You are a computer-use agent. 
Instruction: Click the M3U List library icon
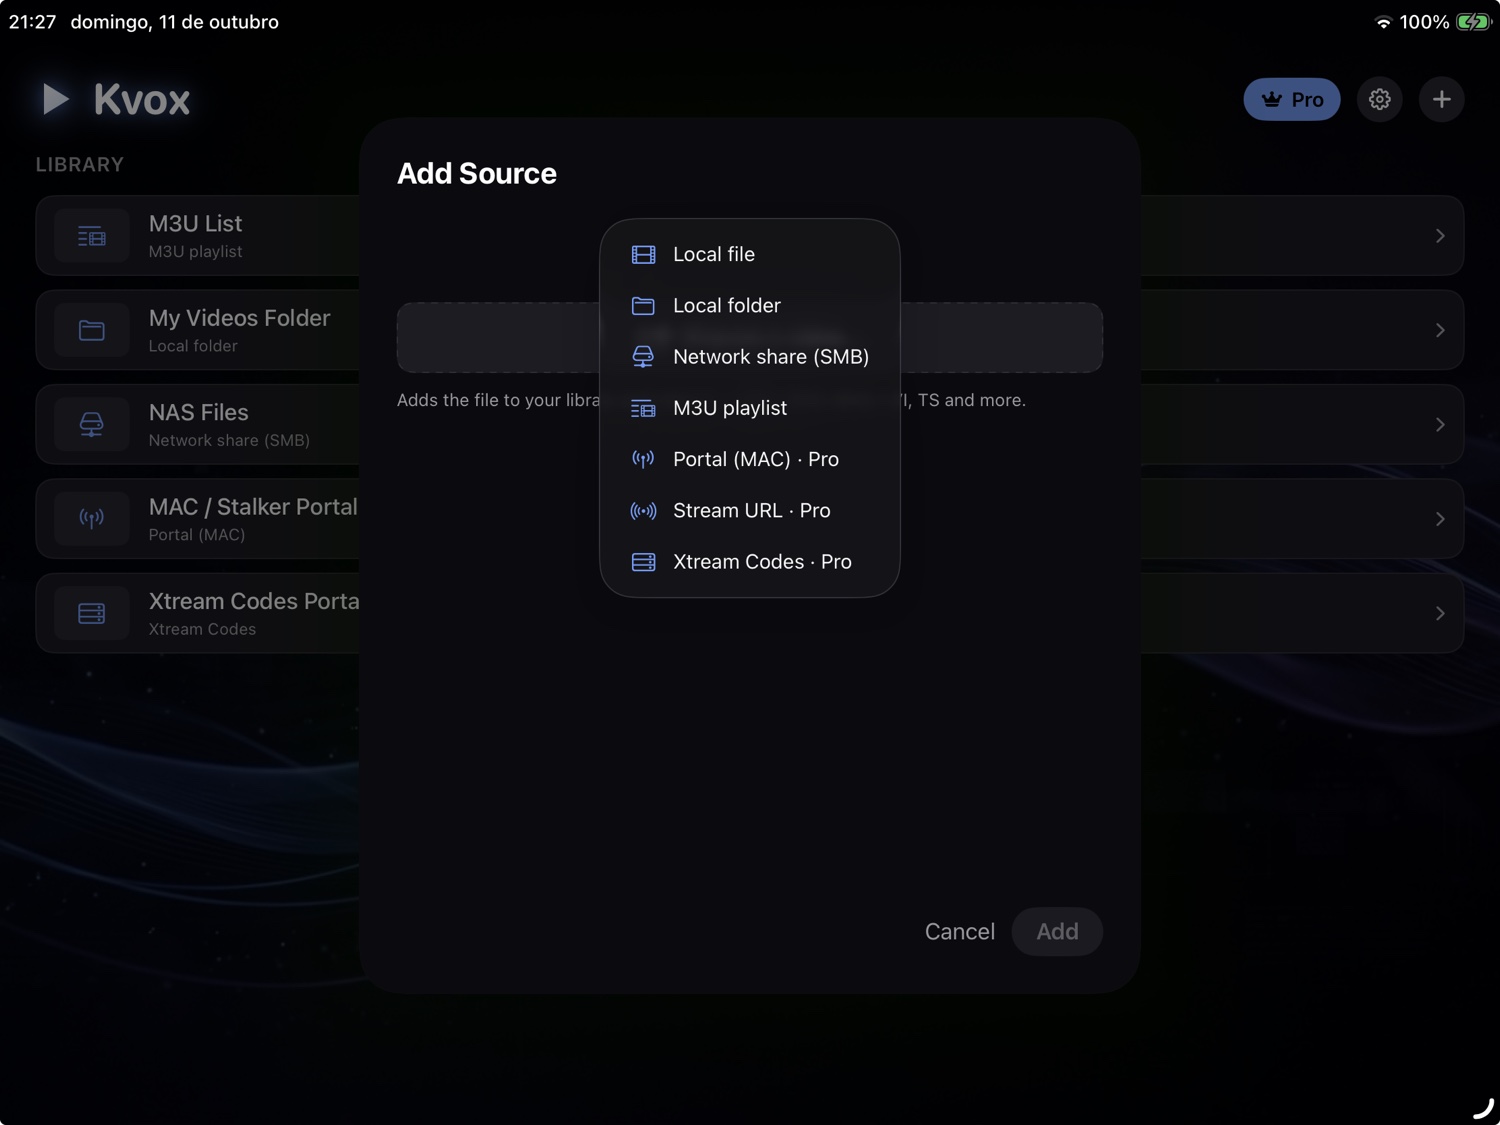(x=92, y=236)
